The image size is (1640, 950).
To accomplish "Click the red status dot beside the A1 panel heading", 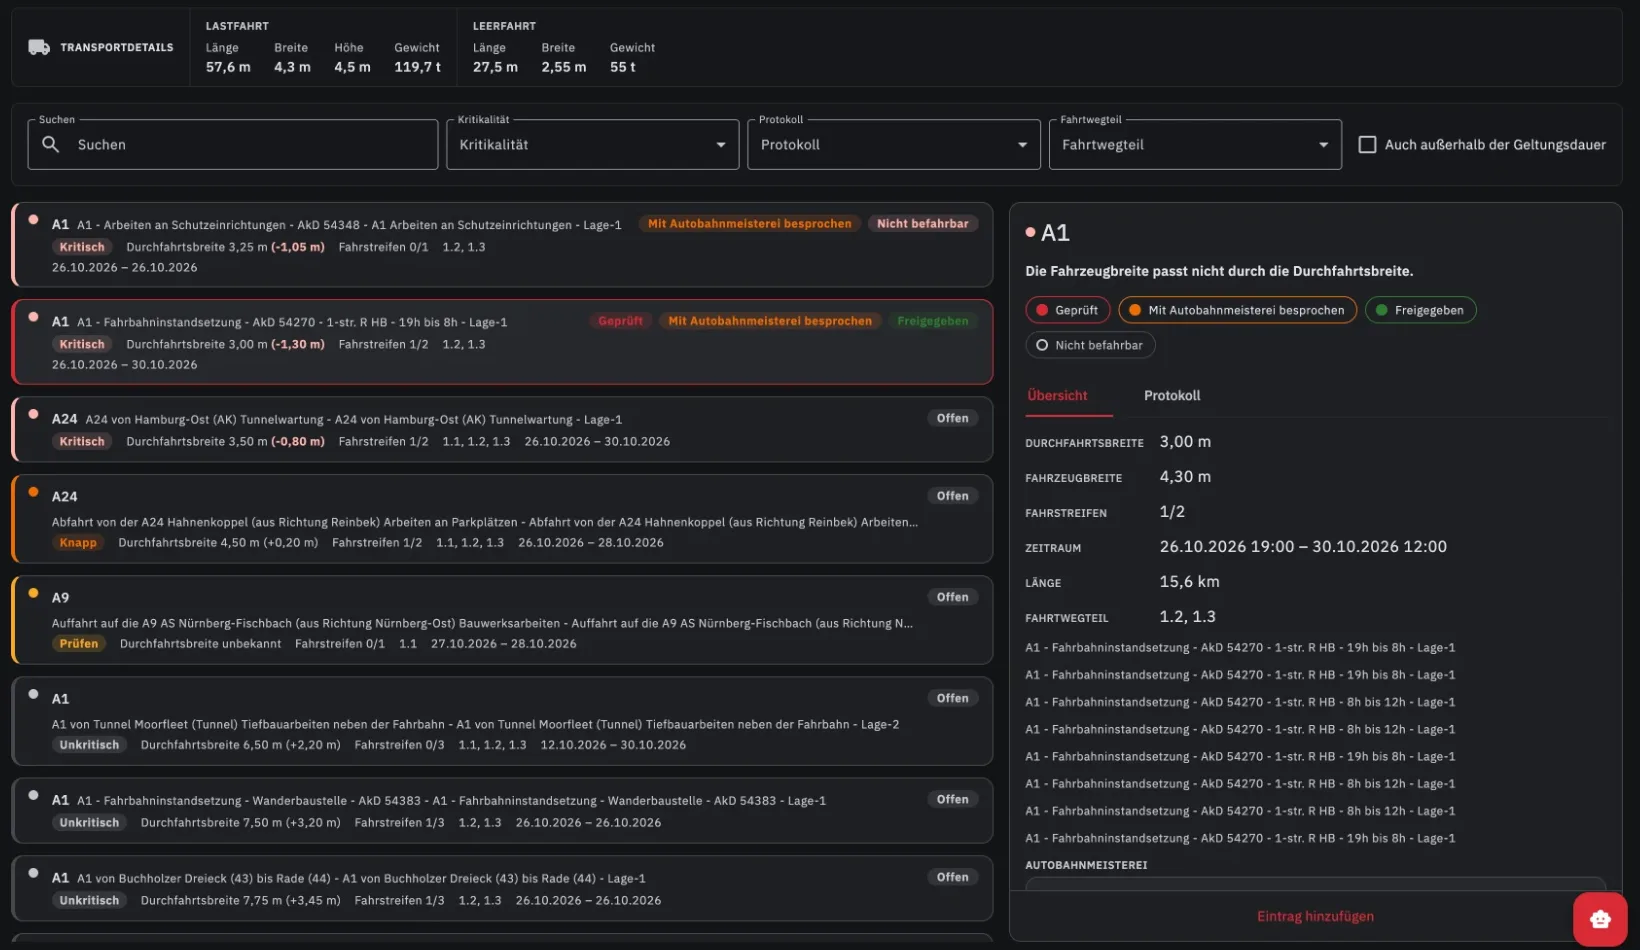I will click(1030, 232).
